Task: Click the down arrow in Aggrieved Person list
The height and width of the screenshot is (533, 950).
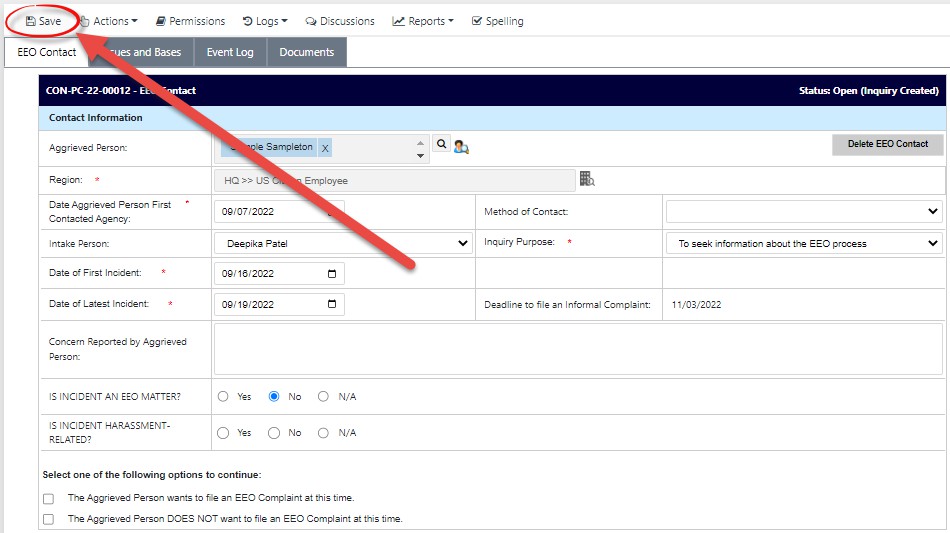Action: click(x=420, y=156)
